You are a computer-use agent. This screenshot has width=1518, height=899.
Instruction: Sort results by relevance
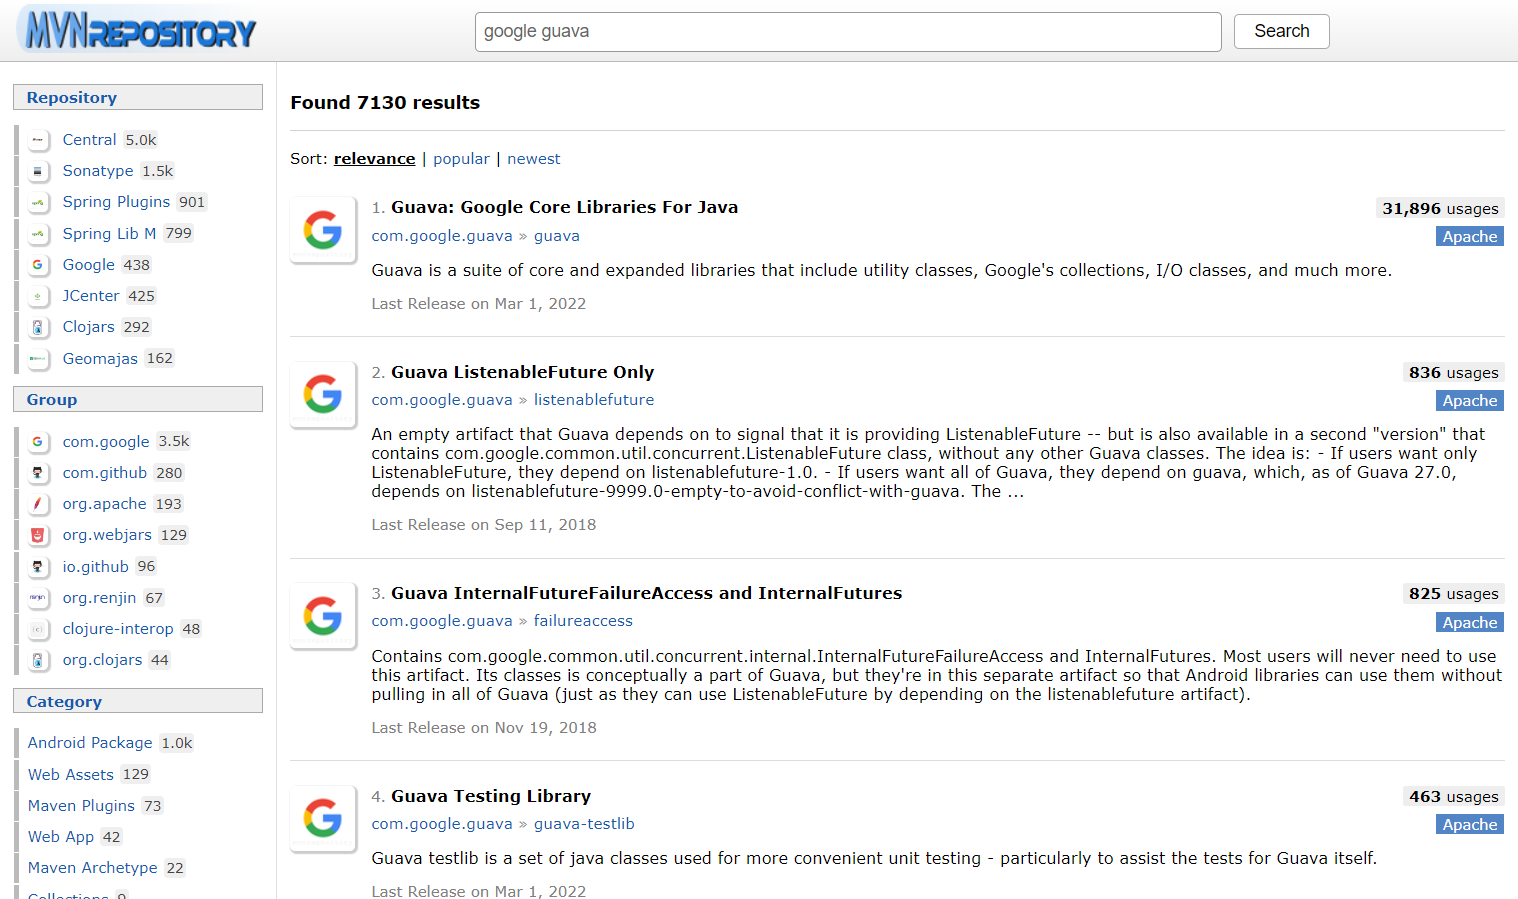click(x=374, y=159)
